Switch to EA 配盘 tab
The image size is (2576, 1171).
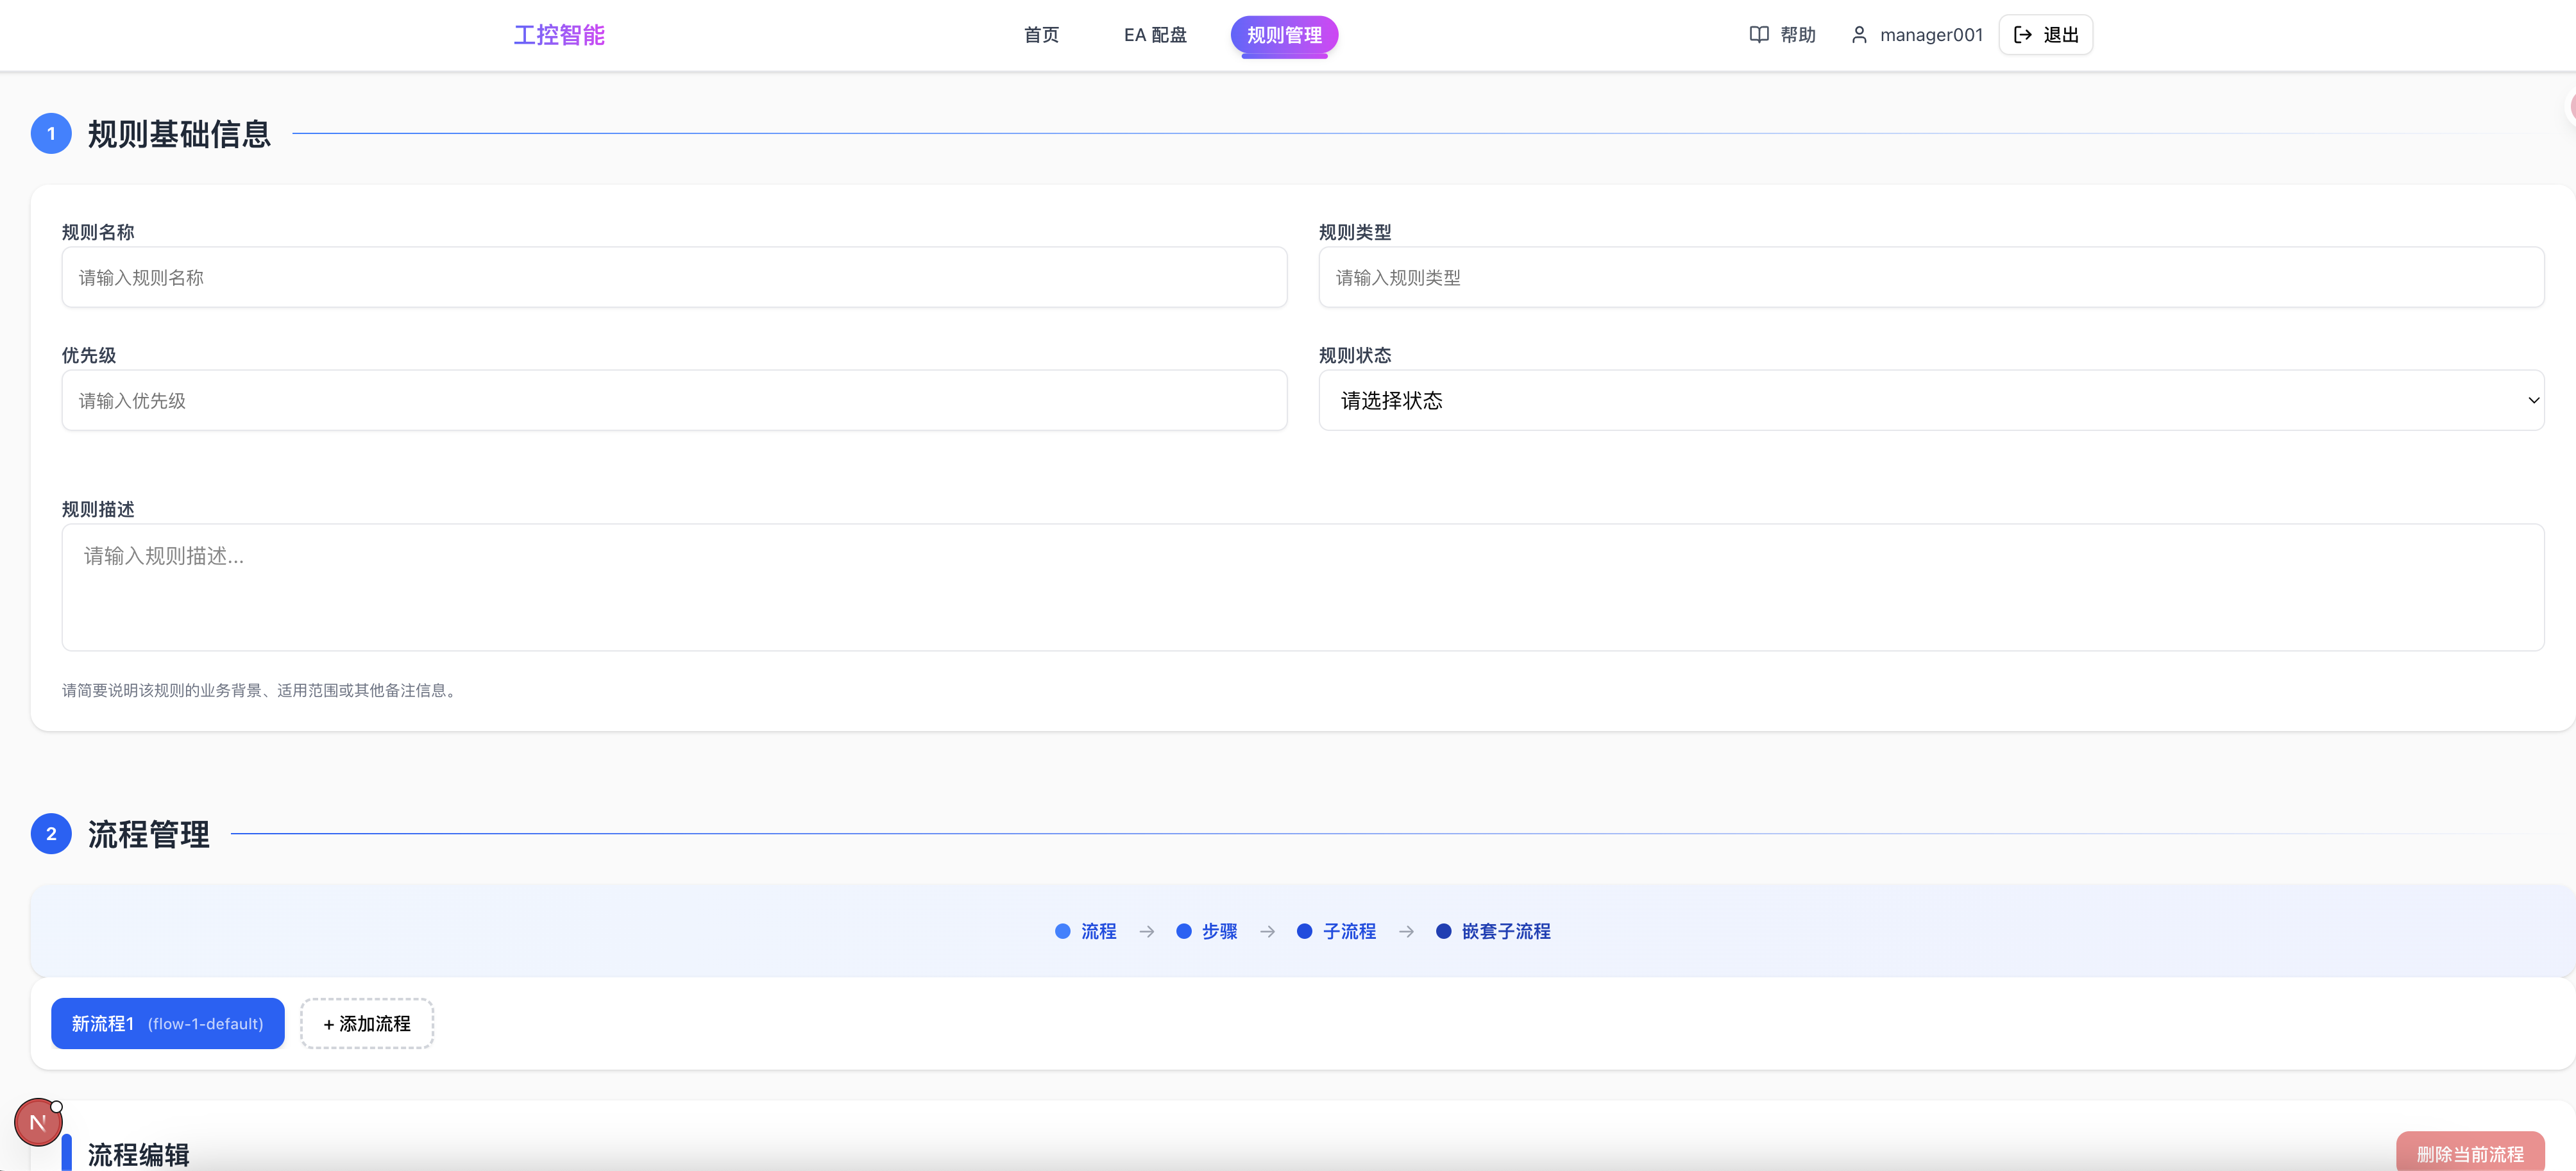coord(1155,35)
